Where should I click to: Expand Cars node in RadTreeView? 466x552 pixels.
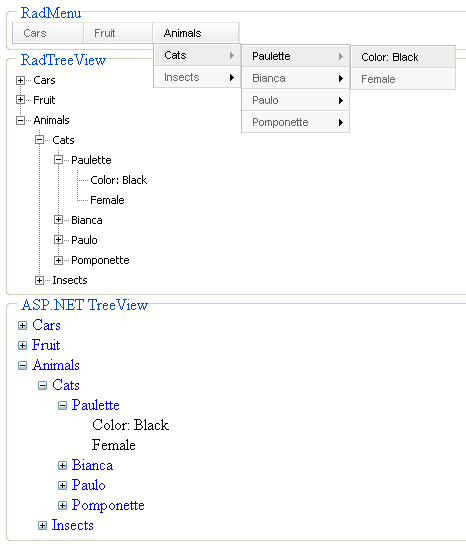click(x=20, y=81)
